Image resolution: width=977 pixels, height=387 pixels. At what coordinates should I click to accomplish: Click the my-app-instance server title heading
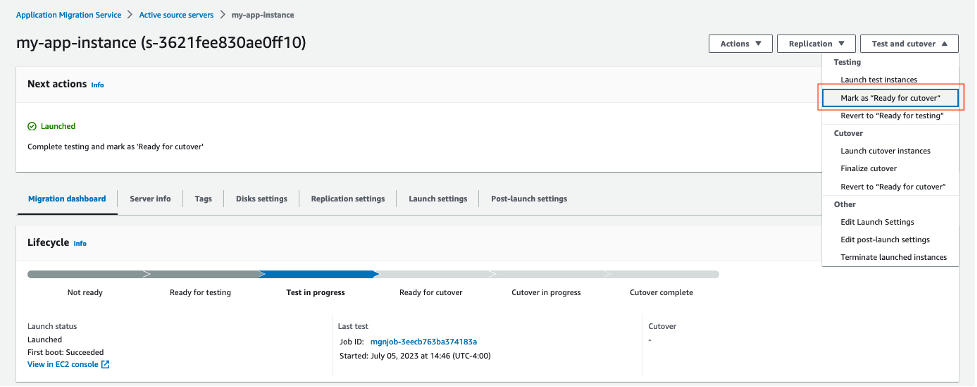click(x=161, y=43)
